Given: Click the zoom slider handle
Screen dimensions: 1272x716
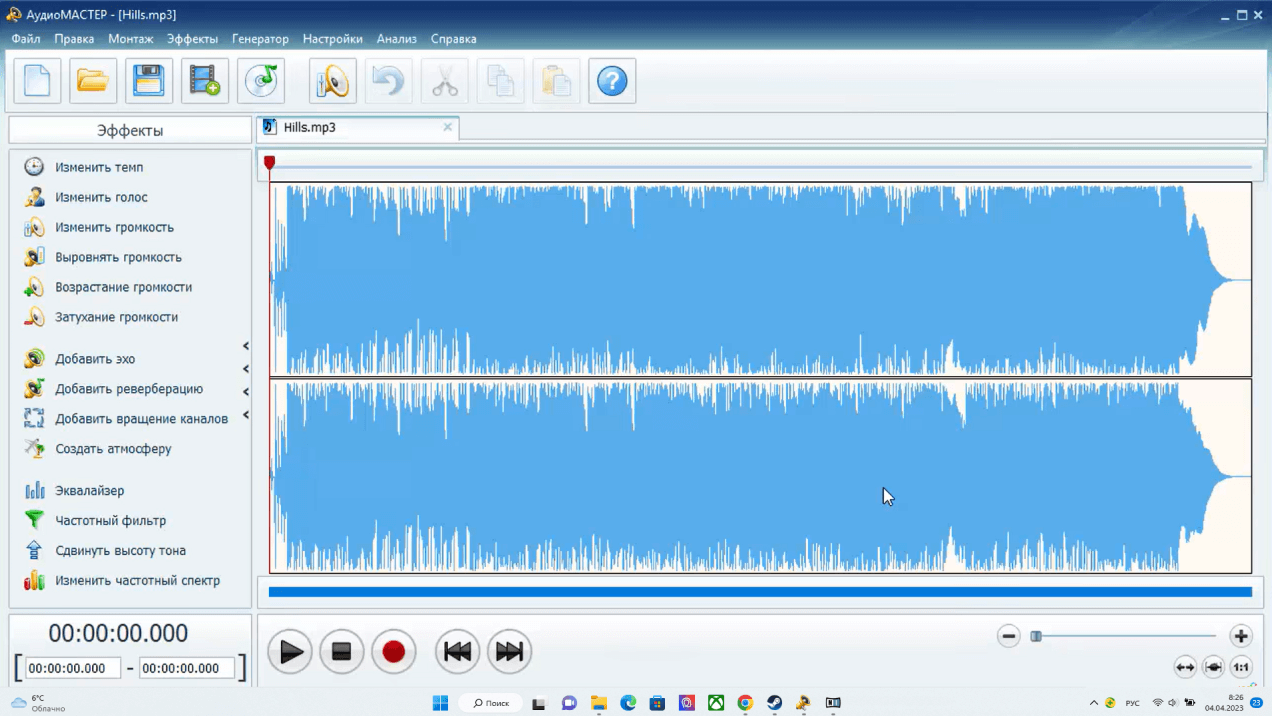Looking at the screenshot, I should pos(1036,636).
